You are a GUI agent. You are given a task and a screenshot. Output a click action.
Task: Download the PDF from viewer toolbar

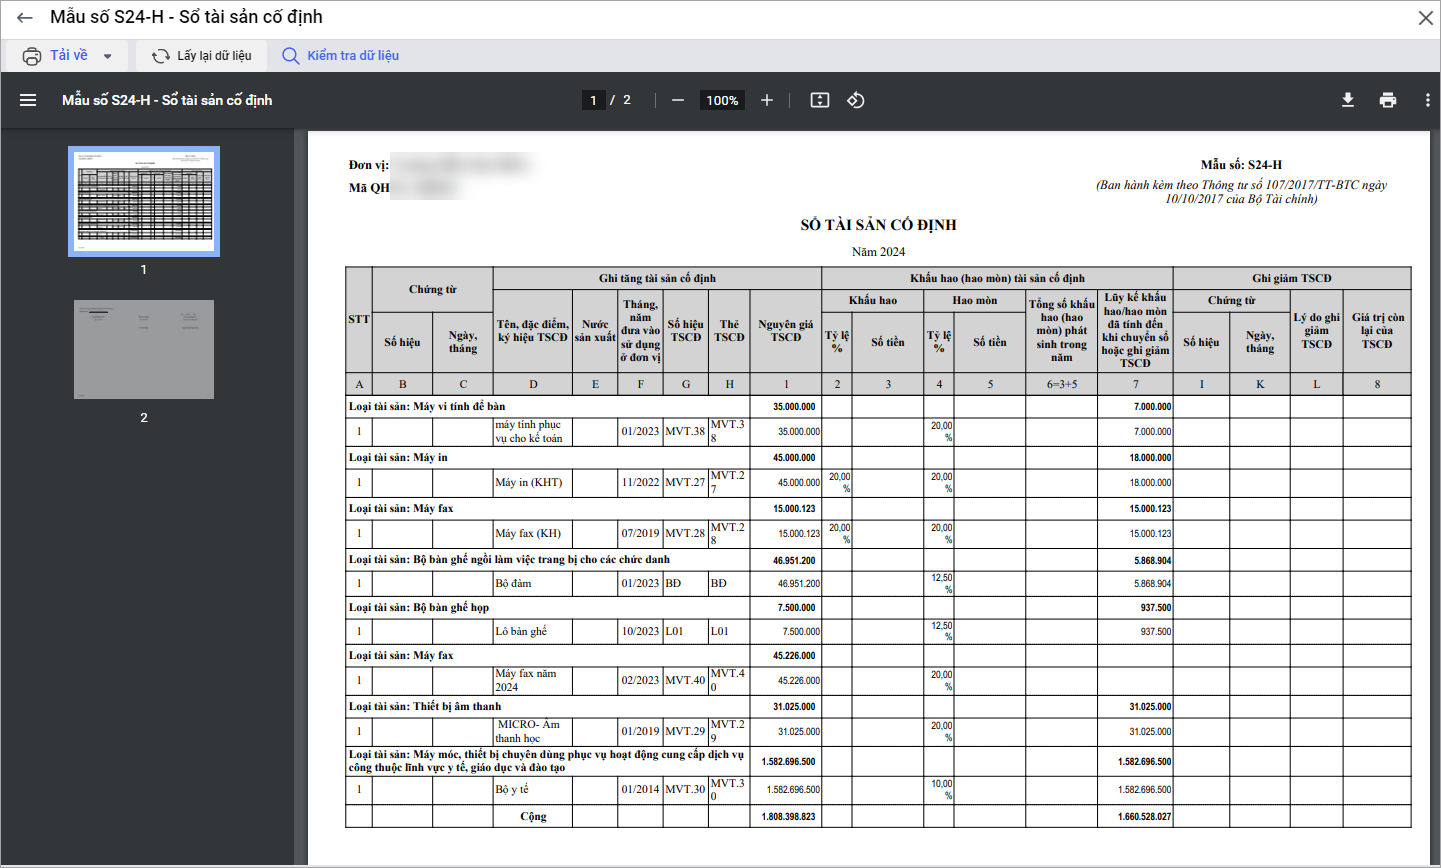tap(1348, 100)
